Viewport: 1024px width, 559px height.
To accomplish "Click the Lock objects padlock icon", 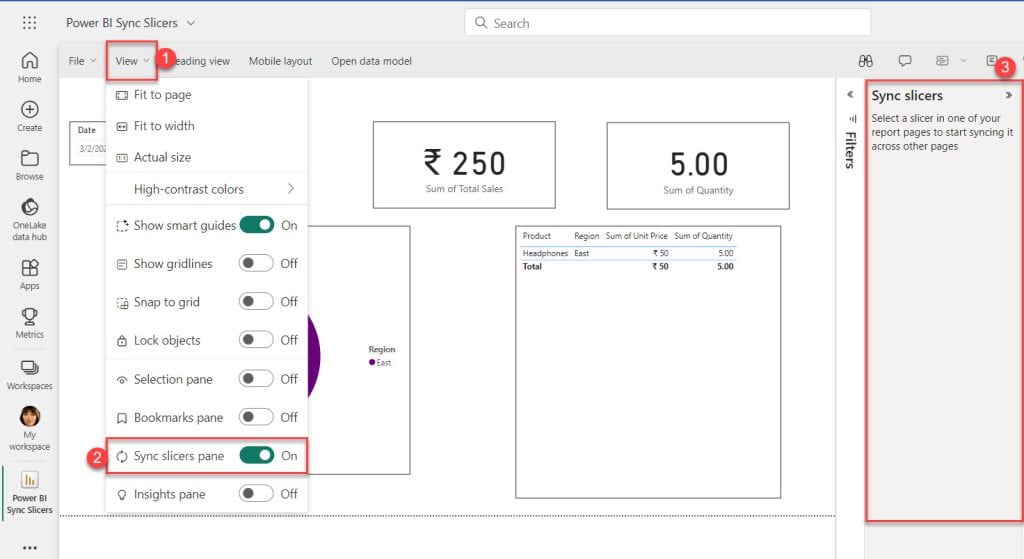I will [x=122, y=341].
